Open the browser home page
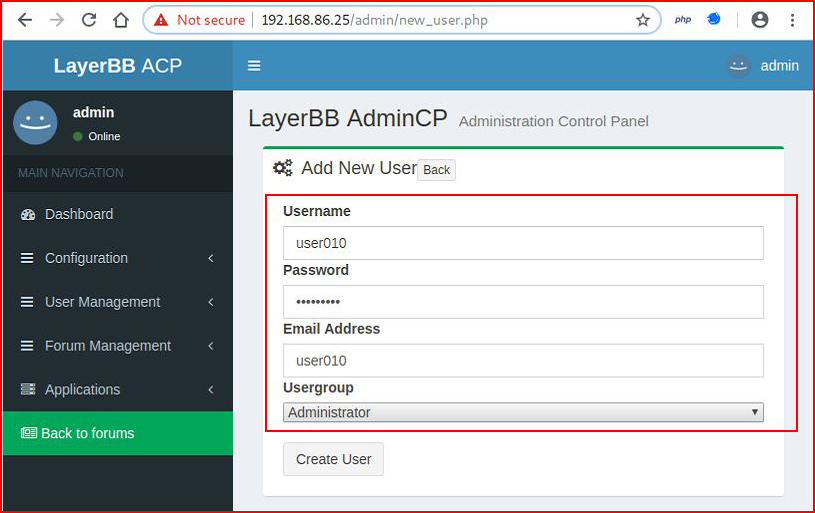 [121, 20]
